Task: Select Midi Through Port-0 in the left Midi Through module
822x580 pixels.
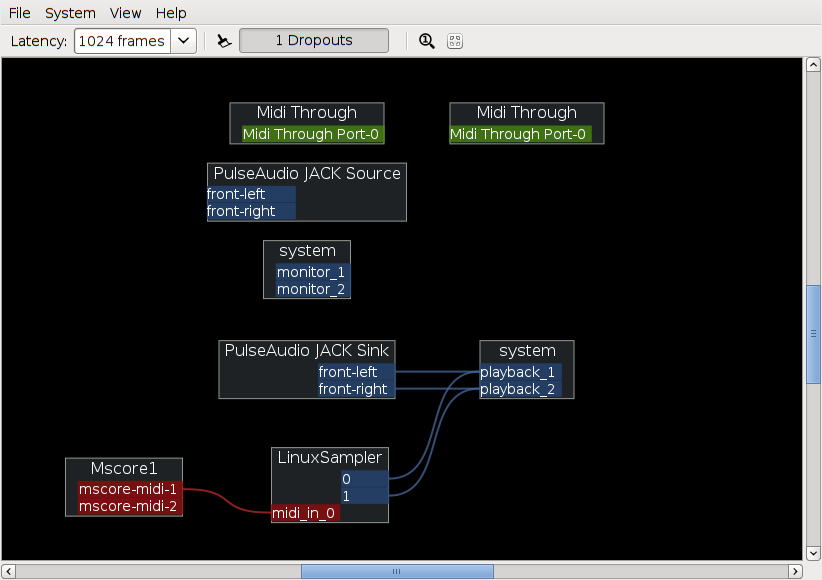Action: point(313,134)
